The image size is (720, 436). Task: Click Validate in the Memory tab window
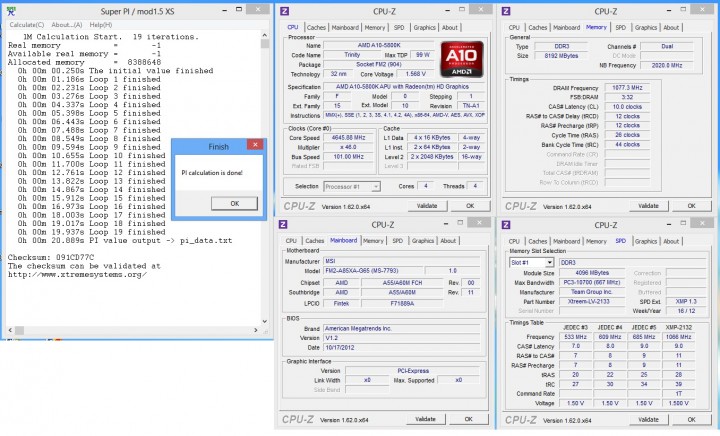coord(648,206)
